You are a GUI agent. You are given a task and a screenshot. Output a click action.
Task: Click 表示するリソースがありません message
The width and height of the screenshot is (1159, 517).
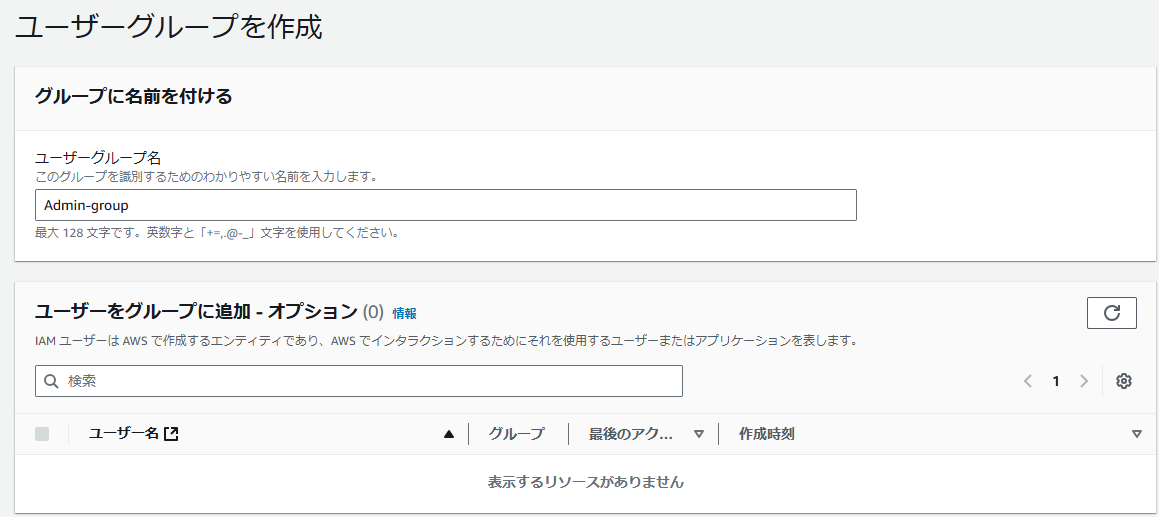[585, 482]
